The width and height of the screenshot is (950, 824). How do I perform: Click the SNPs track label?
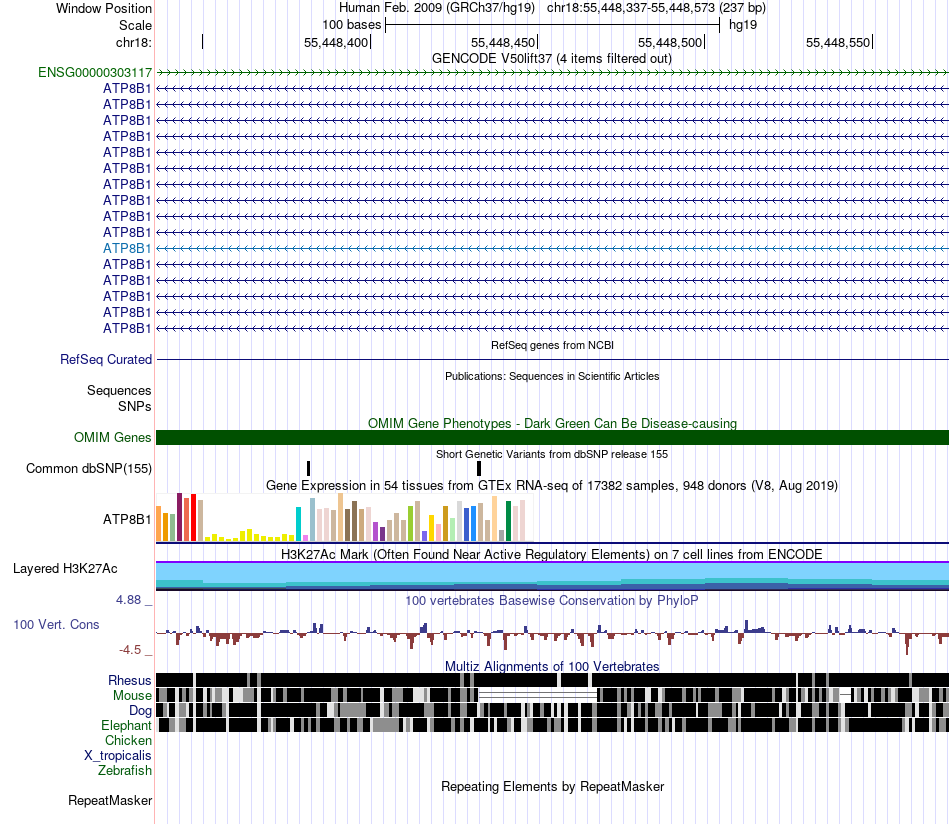click(135, 406)
